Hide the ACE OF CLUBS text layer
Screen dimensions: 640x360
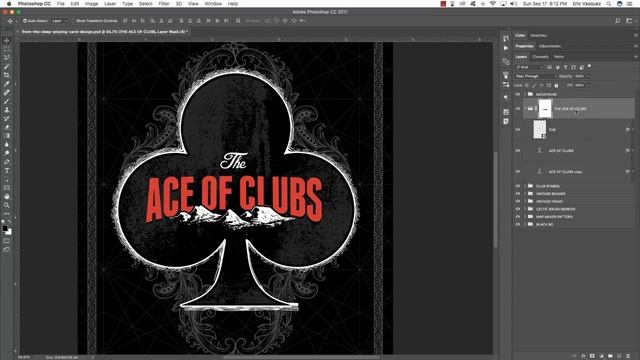[518, 151]
